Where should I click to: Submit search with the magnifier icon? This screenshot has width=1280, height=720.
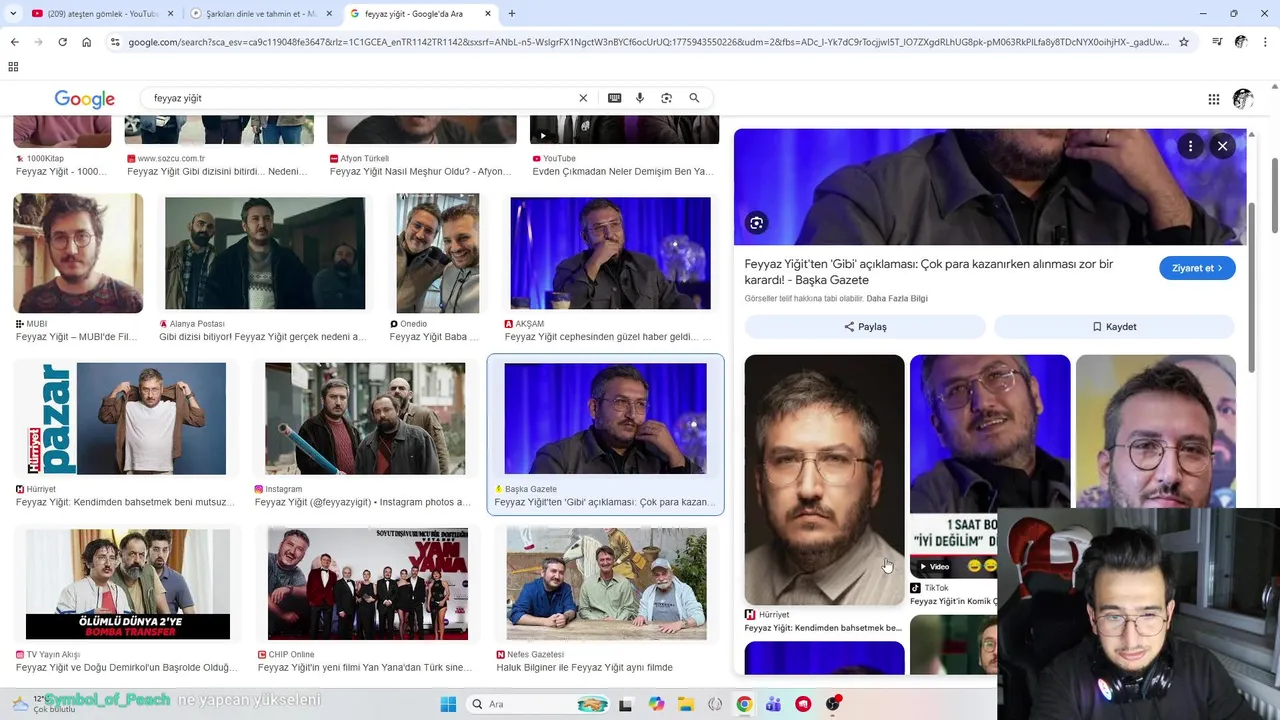(694, 98)
